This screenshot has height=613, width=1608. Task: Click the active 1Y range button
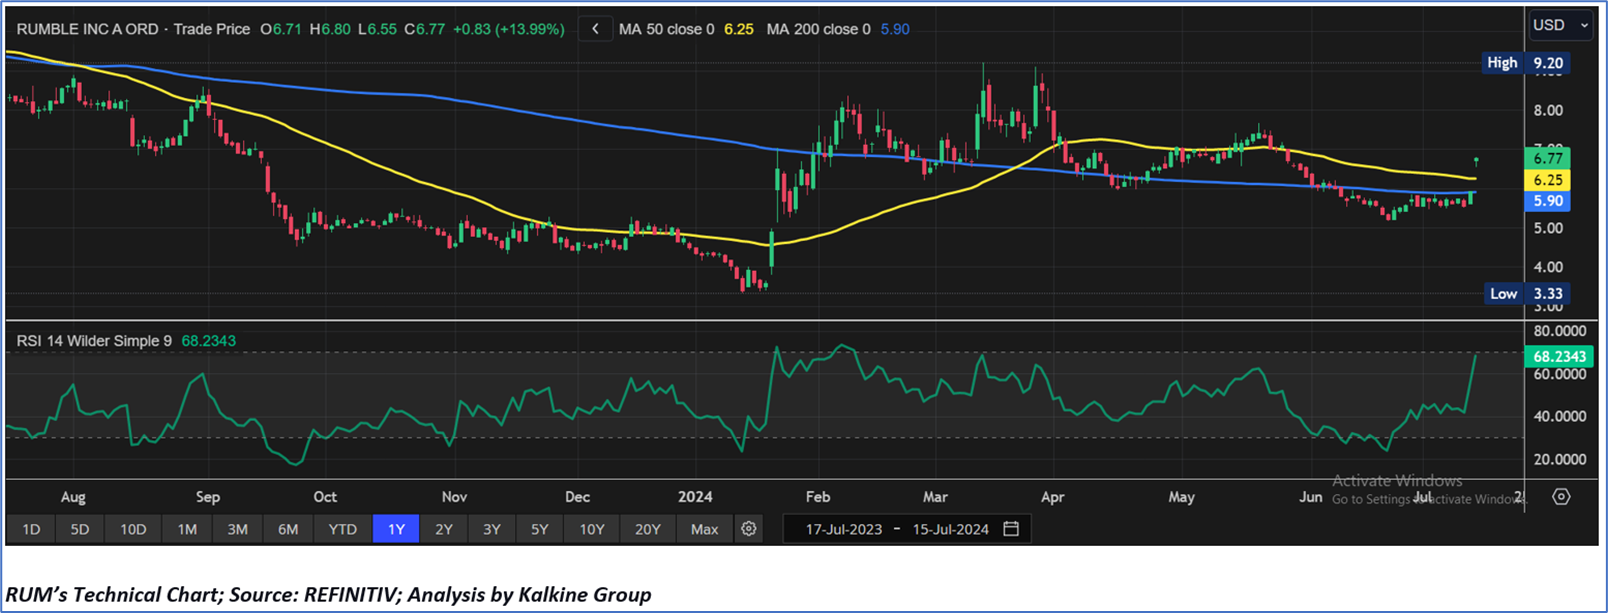[396, 529]
